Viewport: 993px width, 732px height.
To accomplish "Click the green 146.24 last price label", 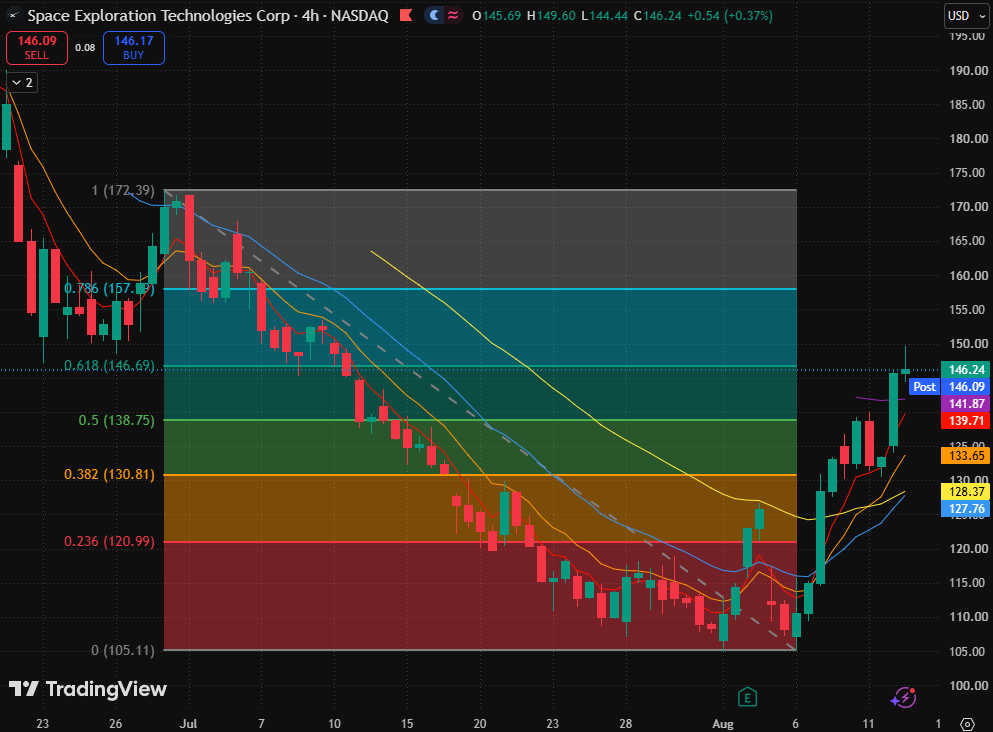I will coord(966,370).
